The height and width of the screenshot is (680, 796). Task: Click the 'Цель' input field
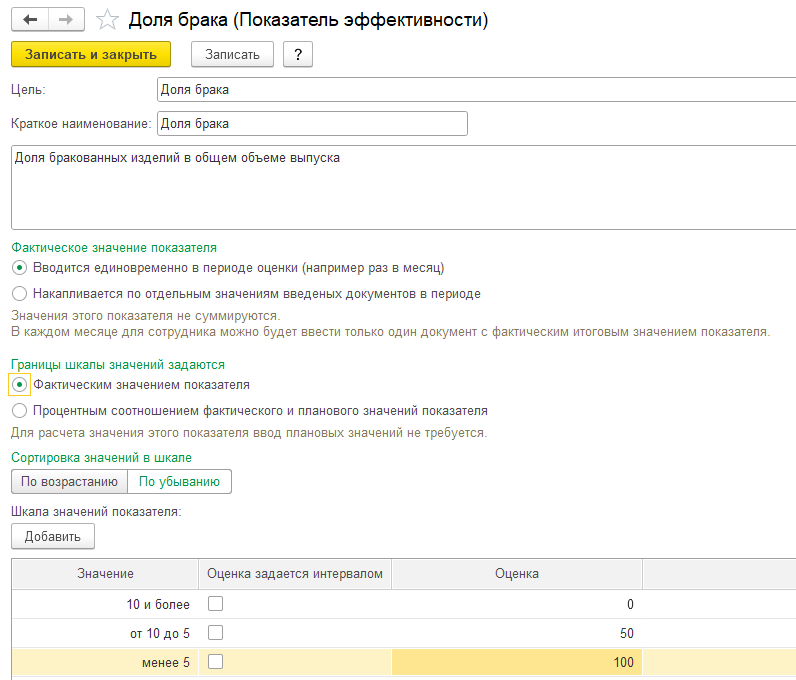pyautogui.click(x=476, y=89)
